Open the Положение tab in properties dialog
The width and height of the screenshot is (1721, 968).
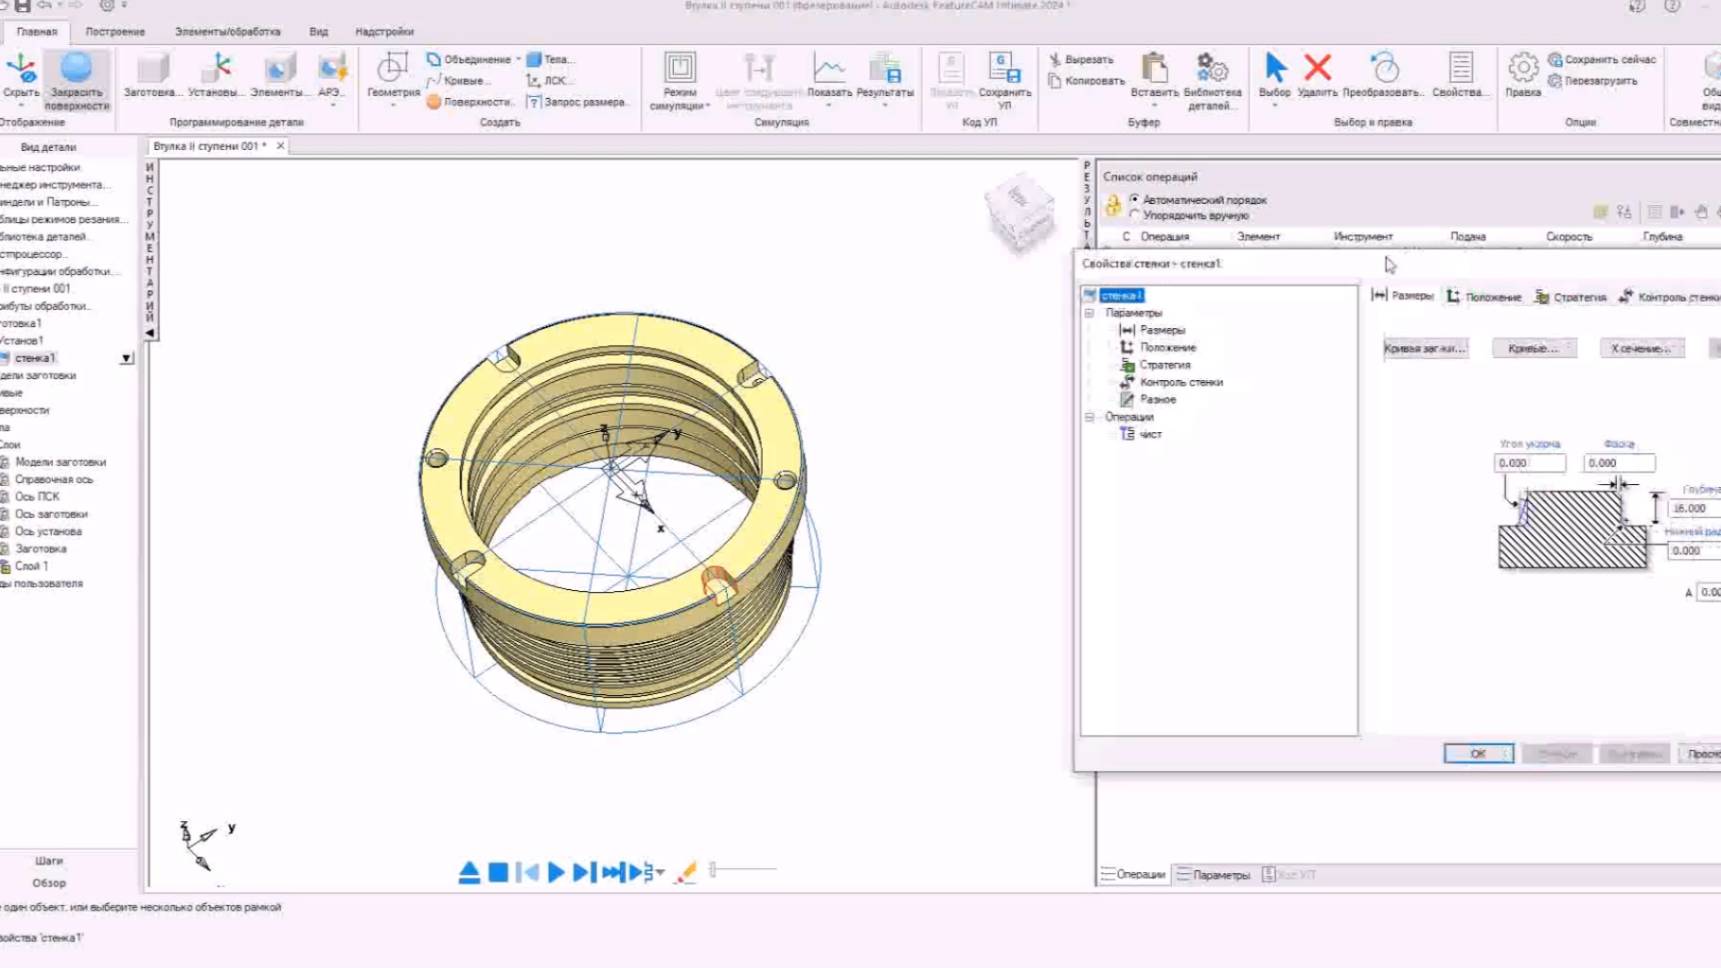[x=1484, y=297]
